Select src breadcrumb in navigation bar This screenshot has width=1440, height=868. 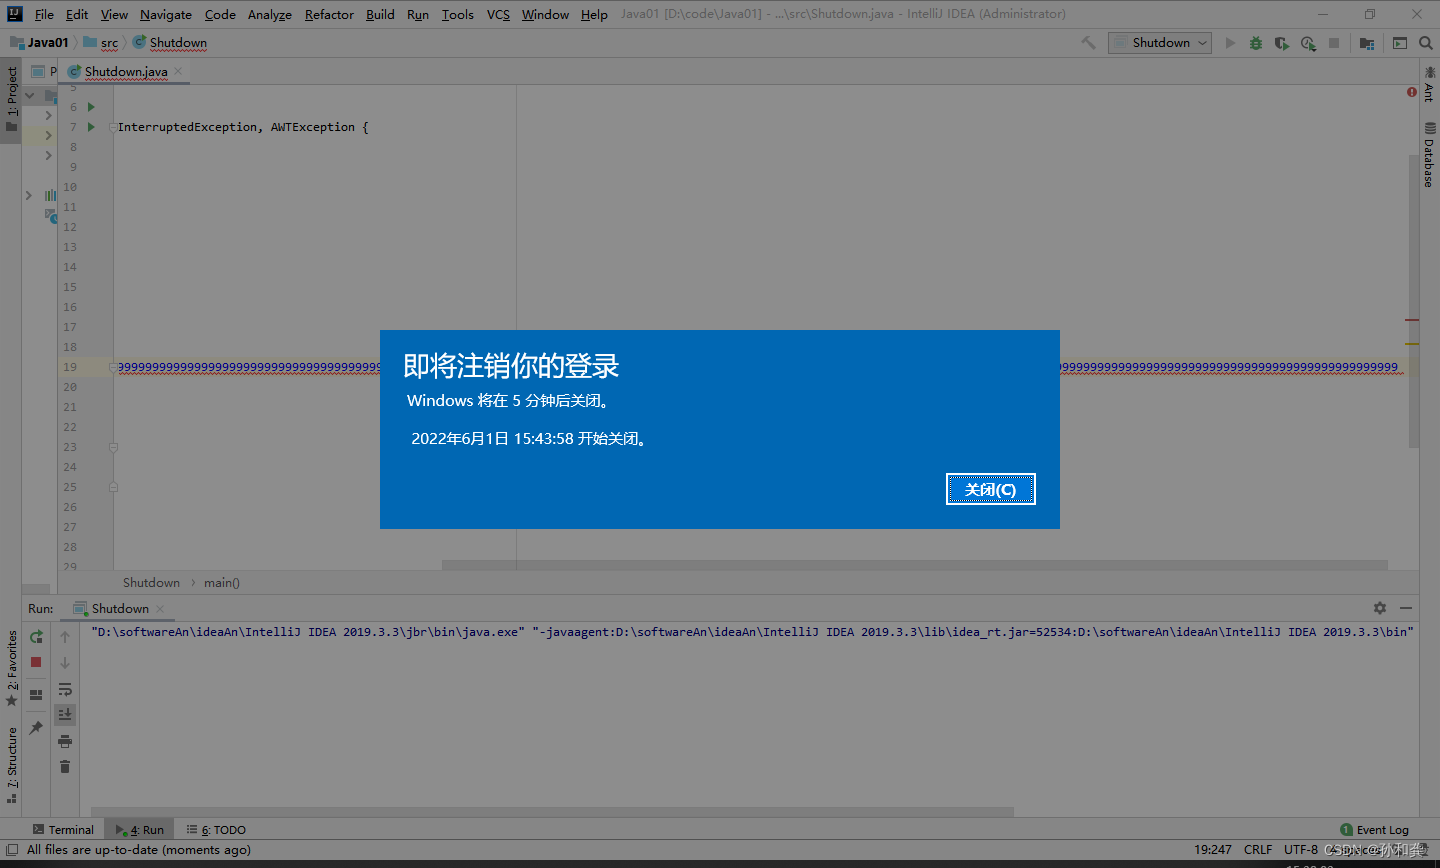(x=101, y=43)
